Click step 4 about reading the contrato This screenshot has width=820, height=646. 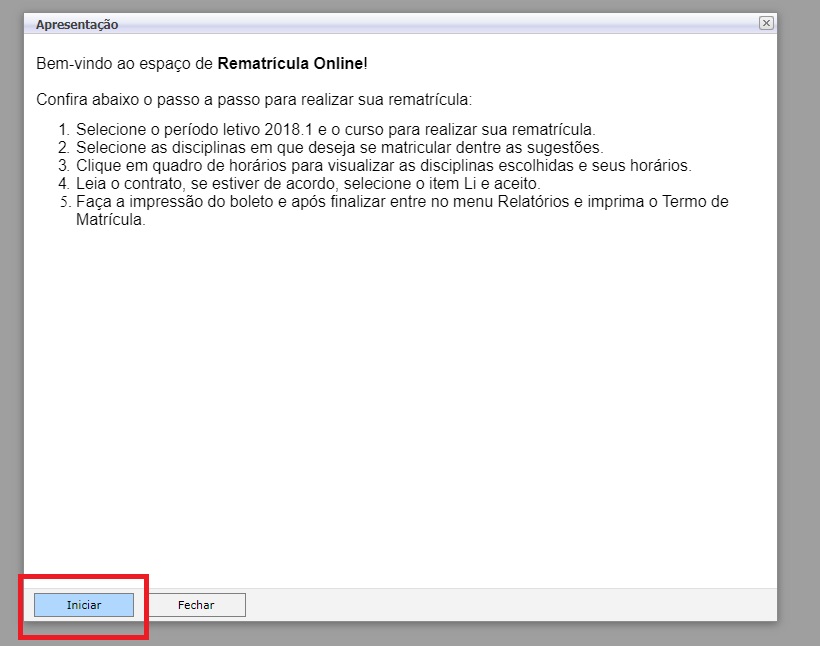(308, 184)
